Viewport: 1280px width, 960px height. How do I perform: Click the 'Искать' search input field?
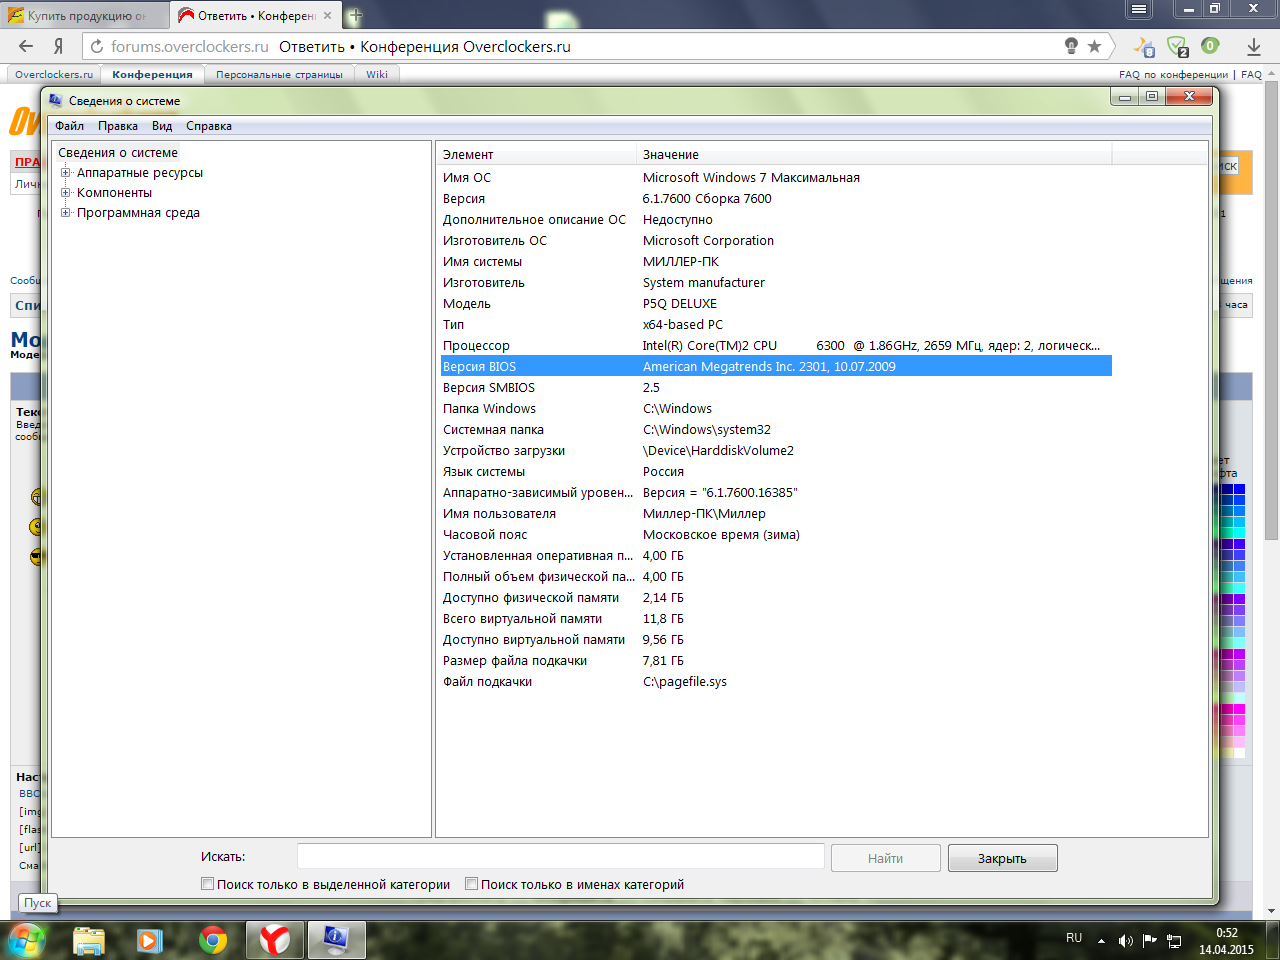[561, 857]
